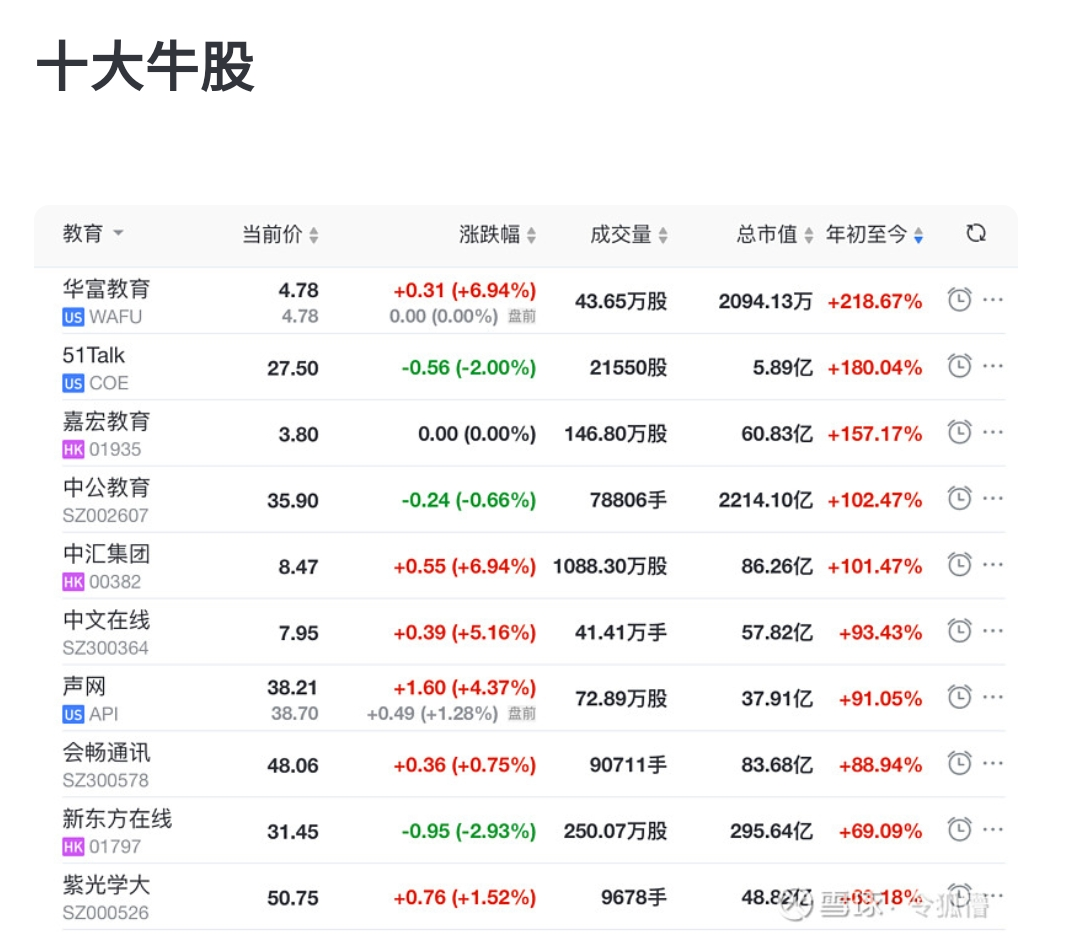Open the 会畅通讯 stock page
Viewport: 1065px width, 951px height.
[106, 753]
